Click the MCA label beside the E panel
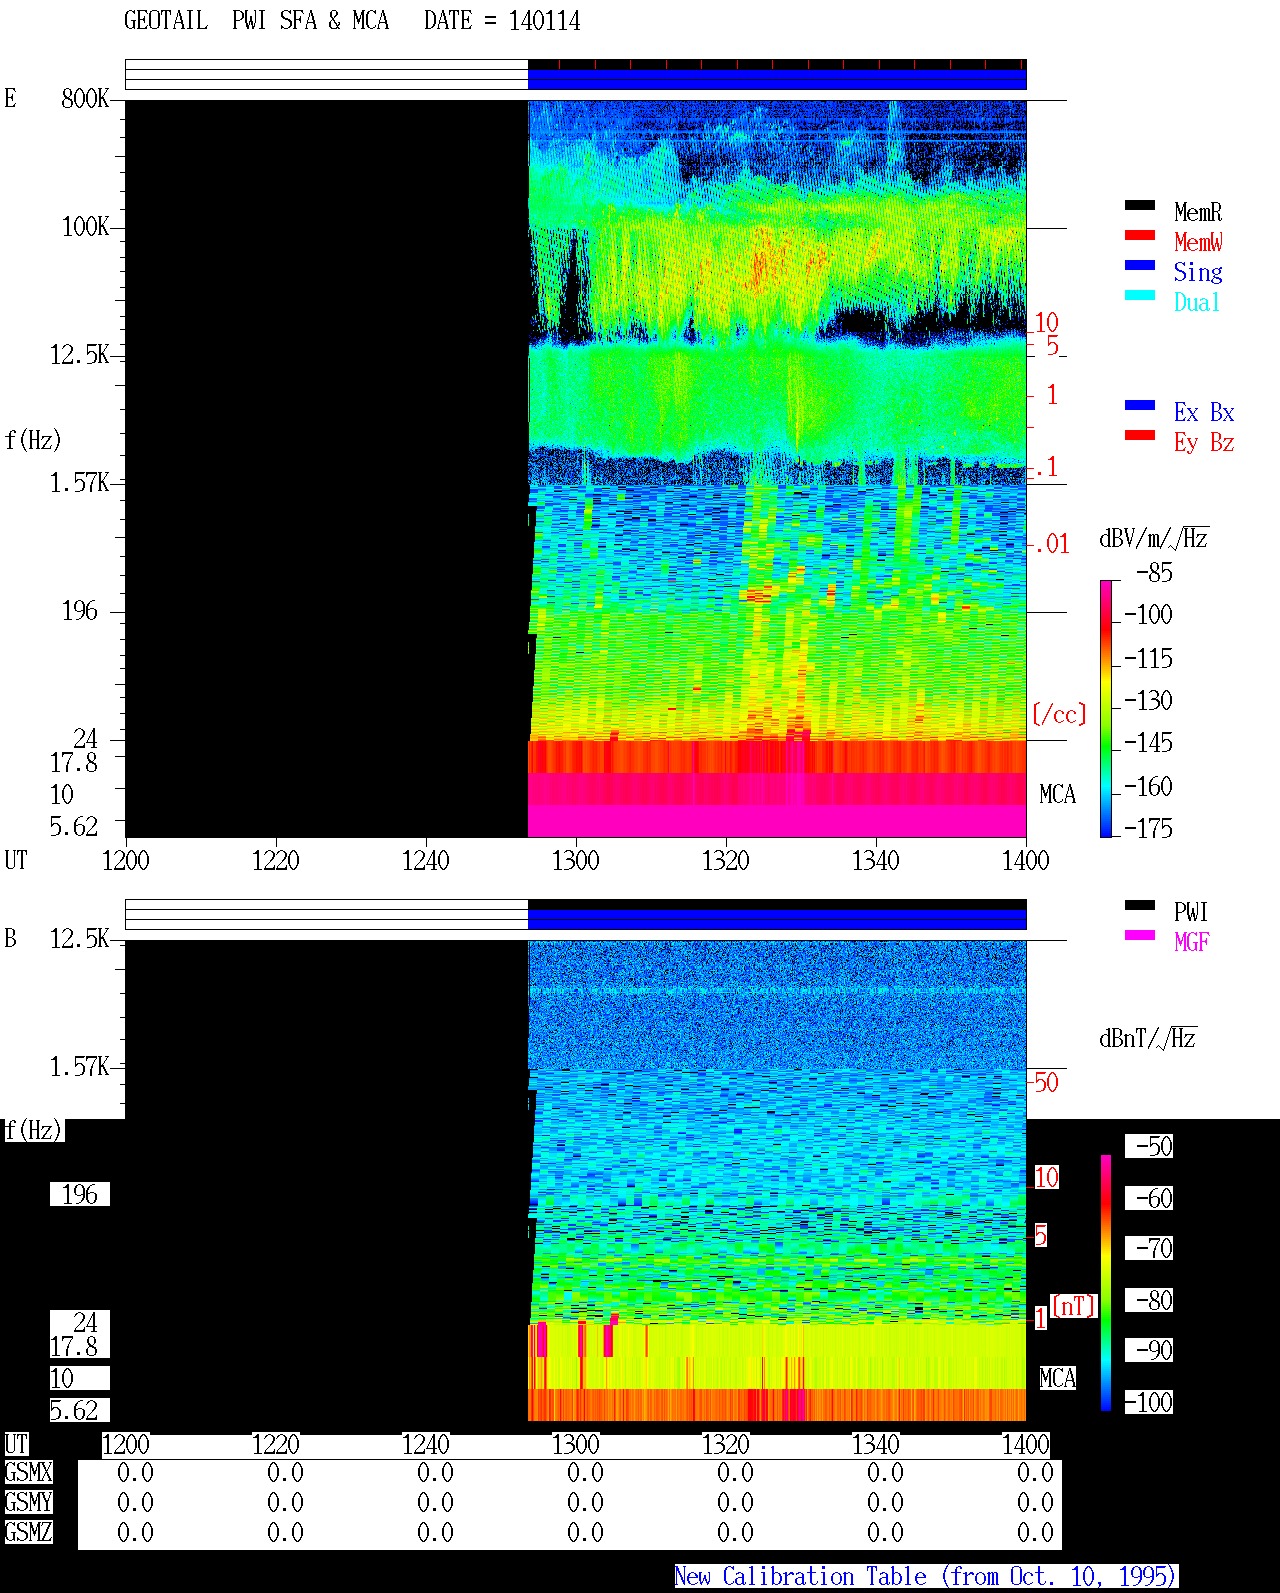Viewport: 1280px width, 1593px height. click(x=1057, y=794)
